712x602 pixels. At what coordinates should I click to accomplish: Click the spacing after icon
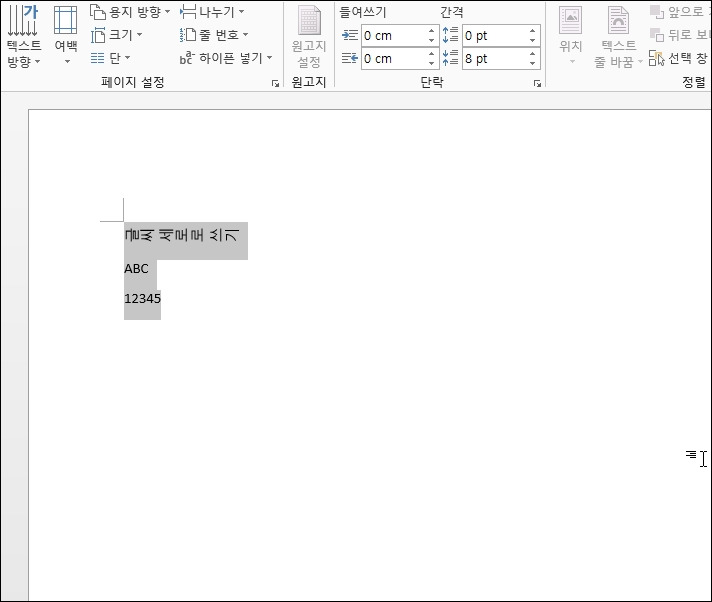click(x=450, y=58)
